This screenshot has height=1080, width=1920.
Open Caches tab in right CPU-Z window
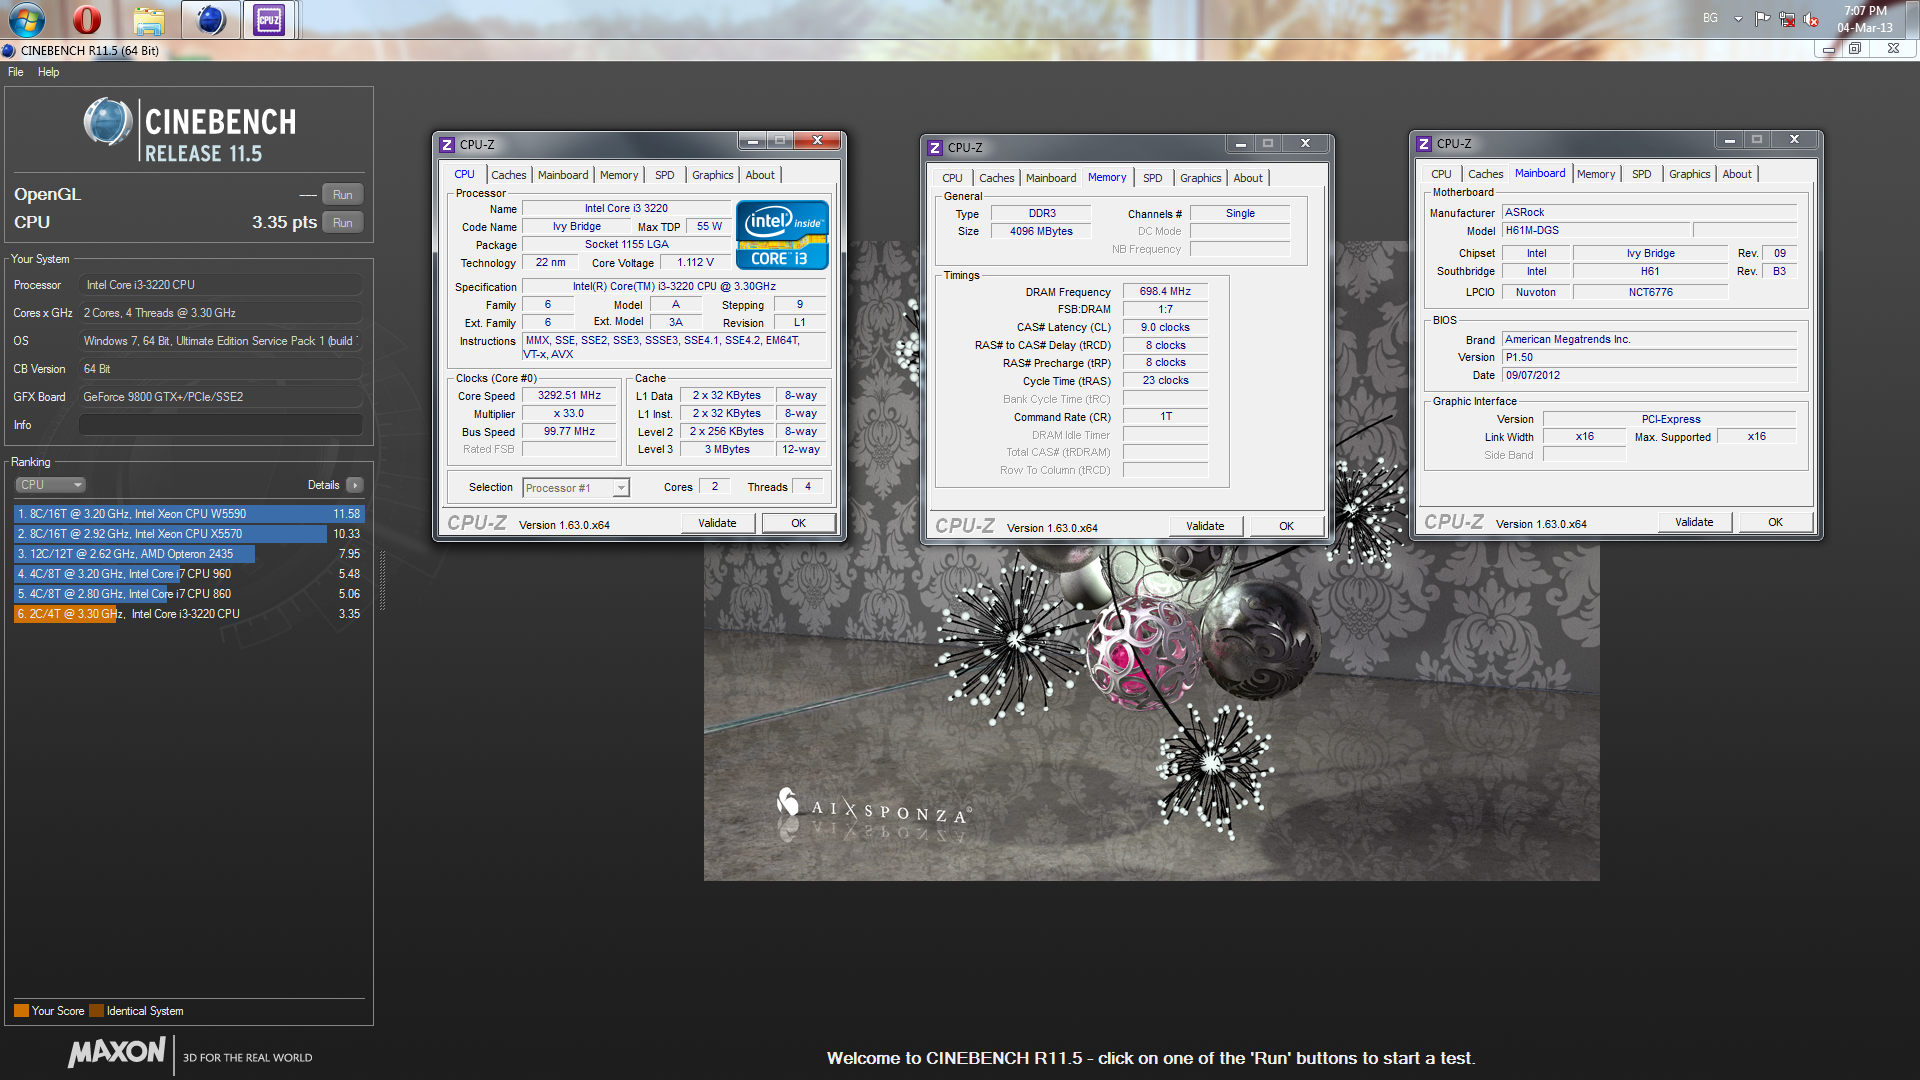tap(1485, 174)
